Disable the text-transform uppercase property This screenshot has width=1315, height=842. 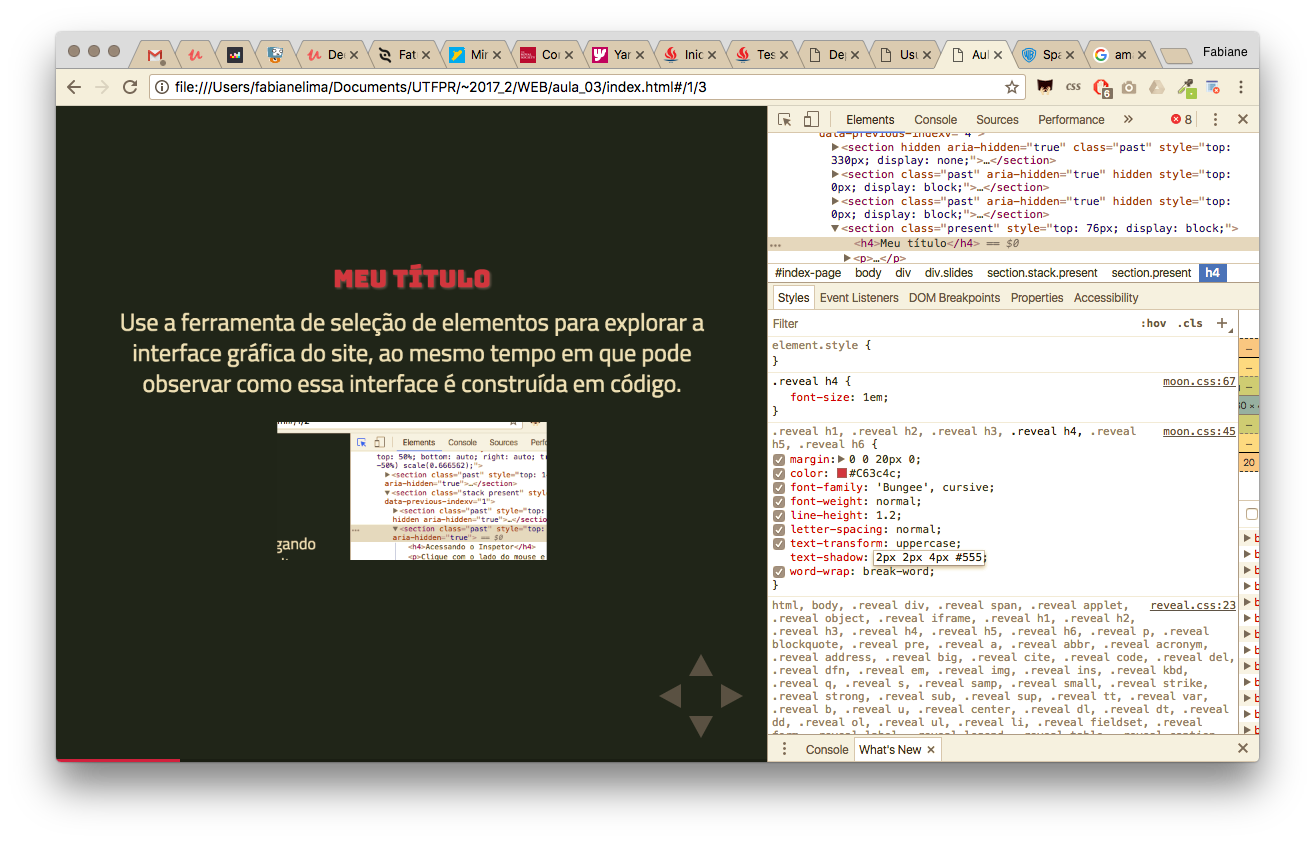click(x=779, y=544)
